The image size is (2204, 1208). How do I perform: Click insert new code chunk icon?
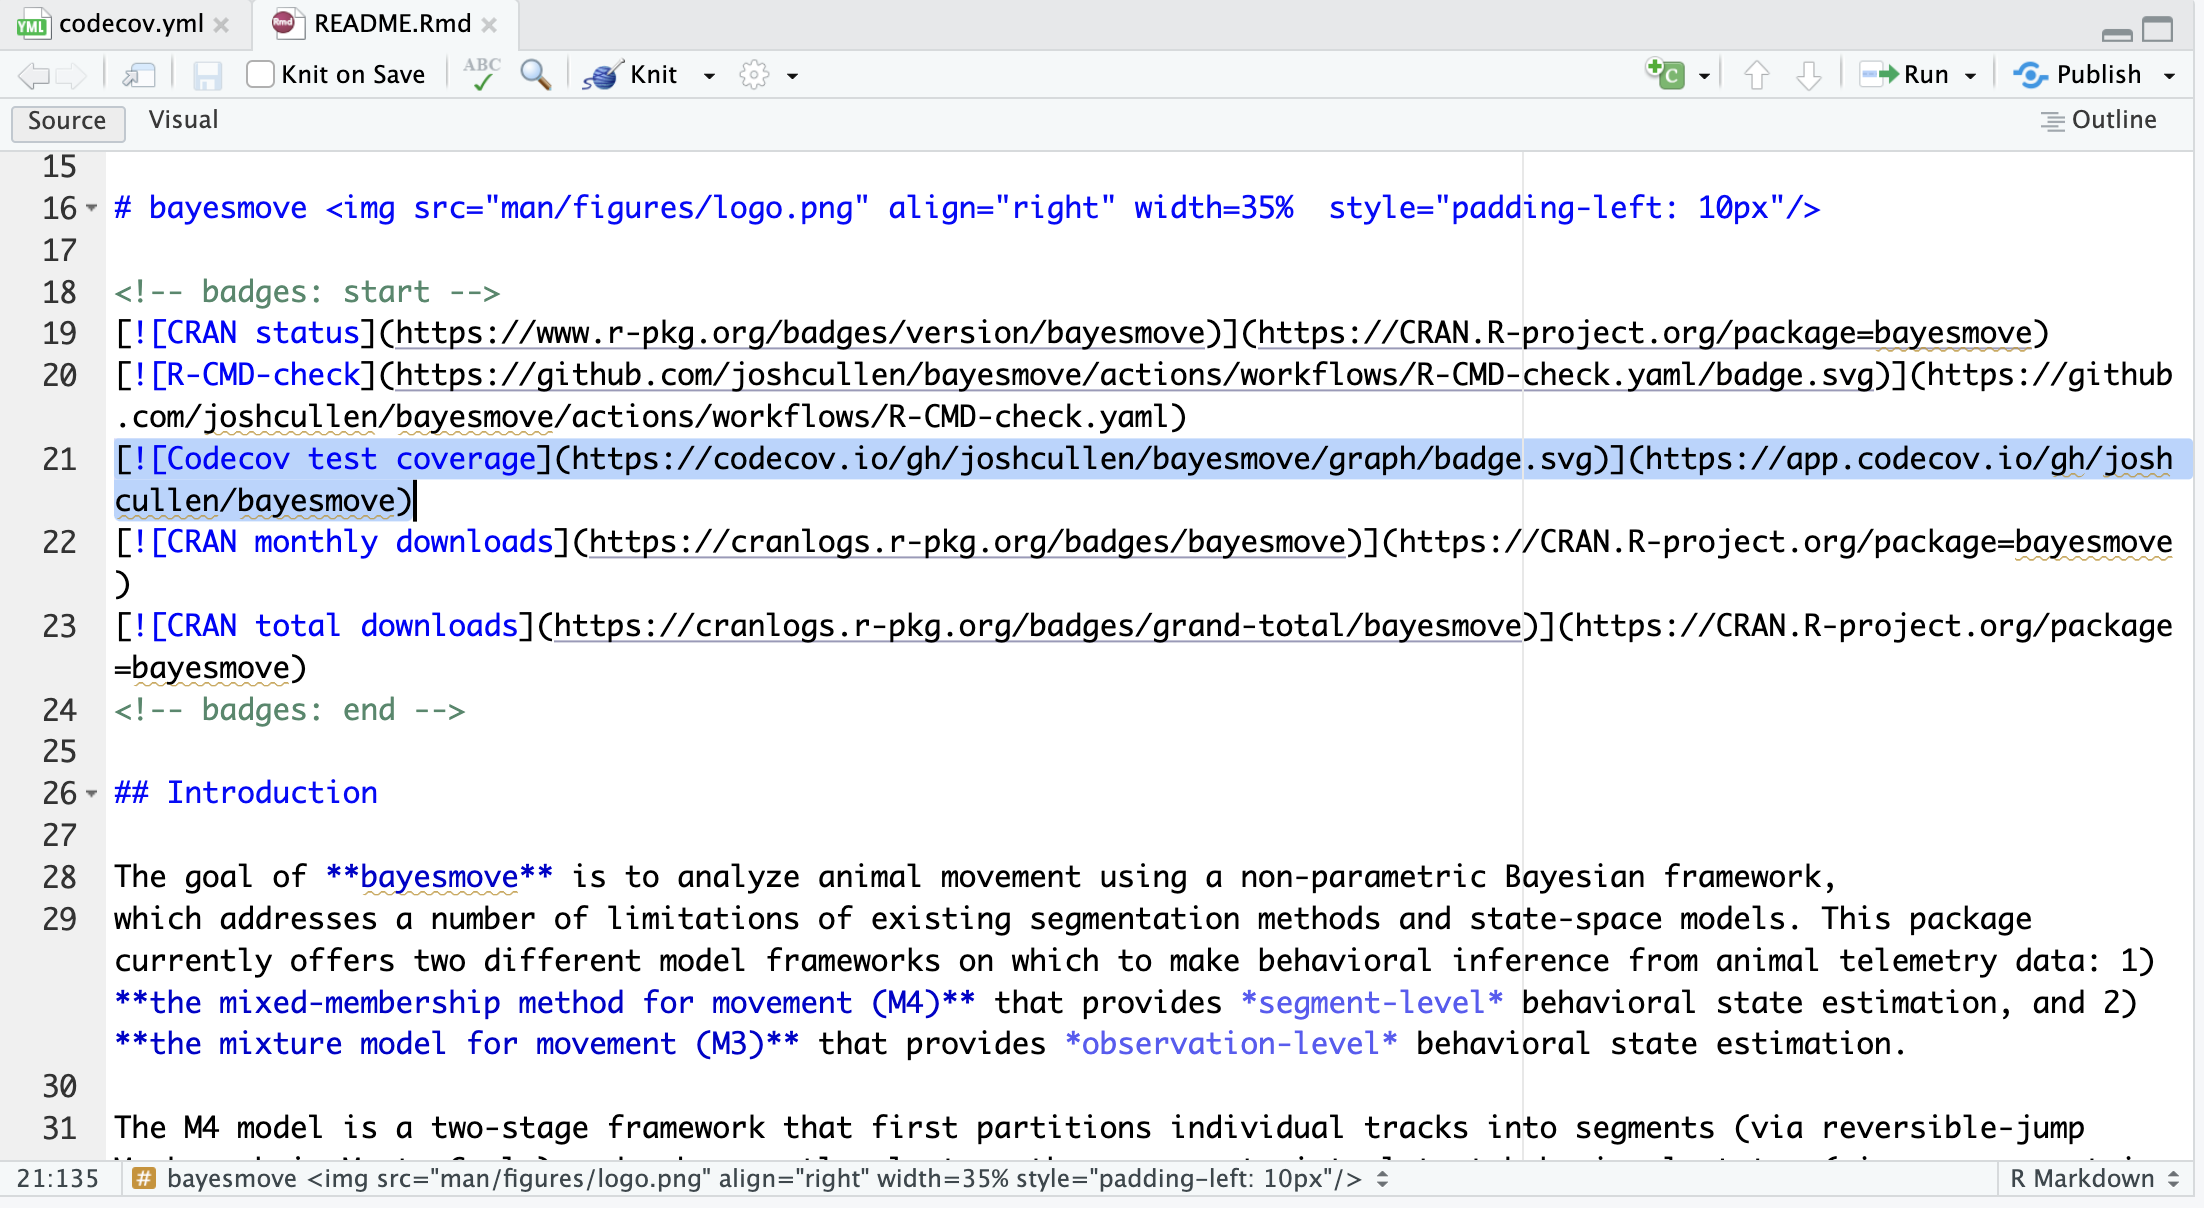[1666, 75]
